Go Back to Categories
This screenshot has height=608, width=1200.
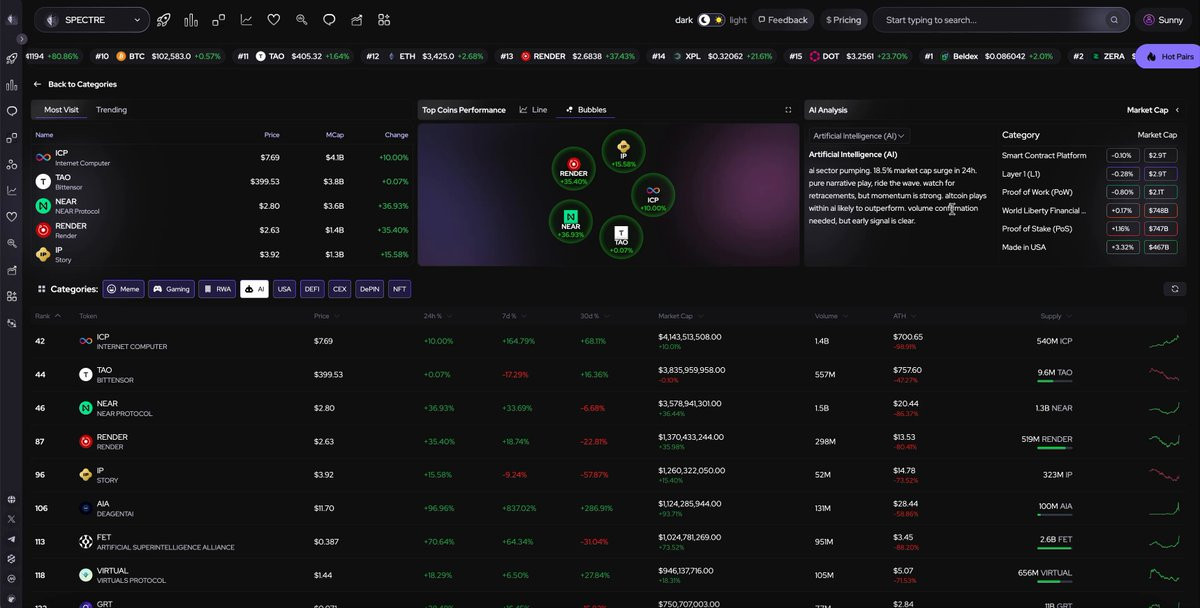tap(75, 84)
